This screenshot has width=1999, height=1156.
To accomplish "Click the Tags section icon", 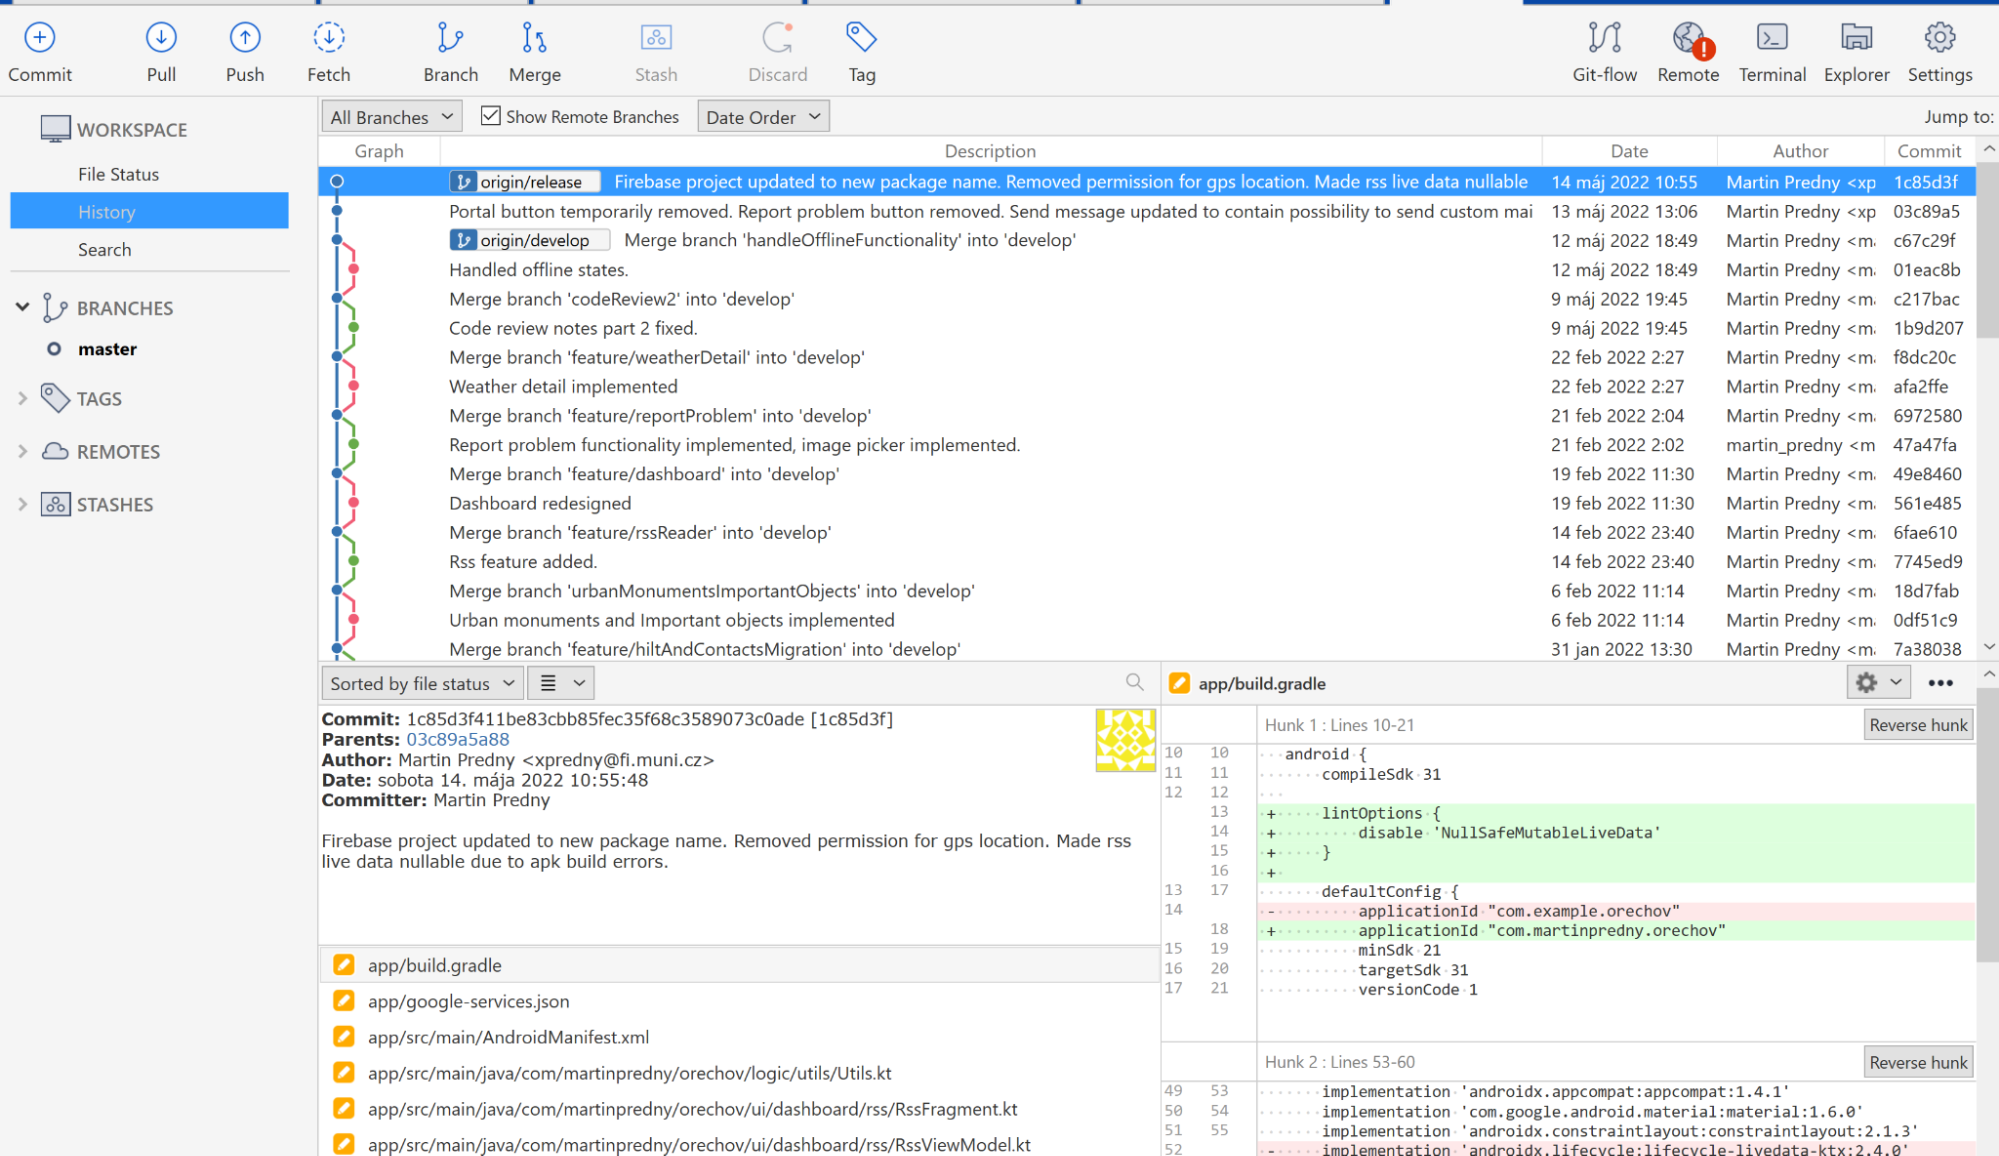I will click(x=55, y=398).
